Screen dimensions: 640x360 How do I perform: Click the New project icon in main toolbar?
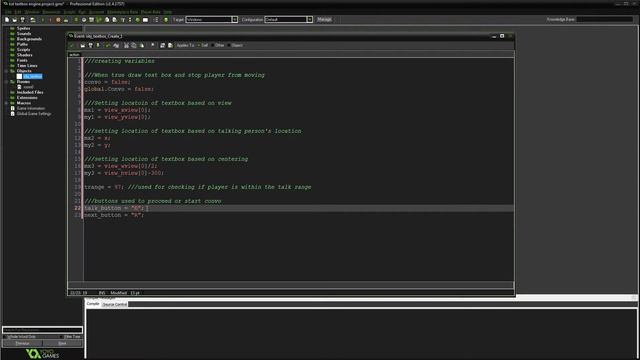7,20
